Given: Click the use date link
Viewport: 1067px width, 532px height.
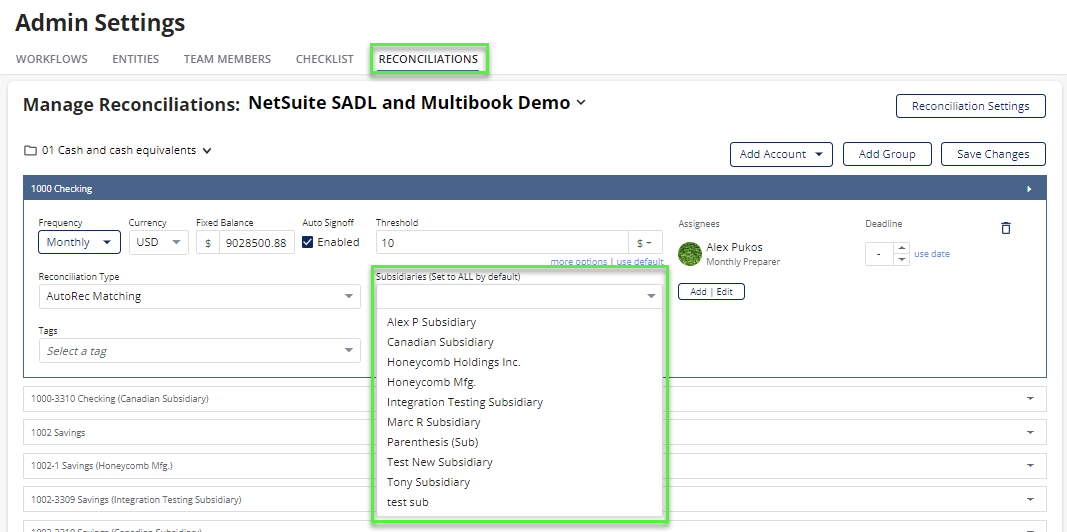Looking at the screenshot, I should [932, 254].
